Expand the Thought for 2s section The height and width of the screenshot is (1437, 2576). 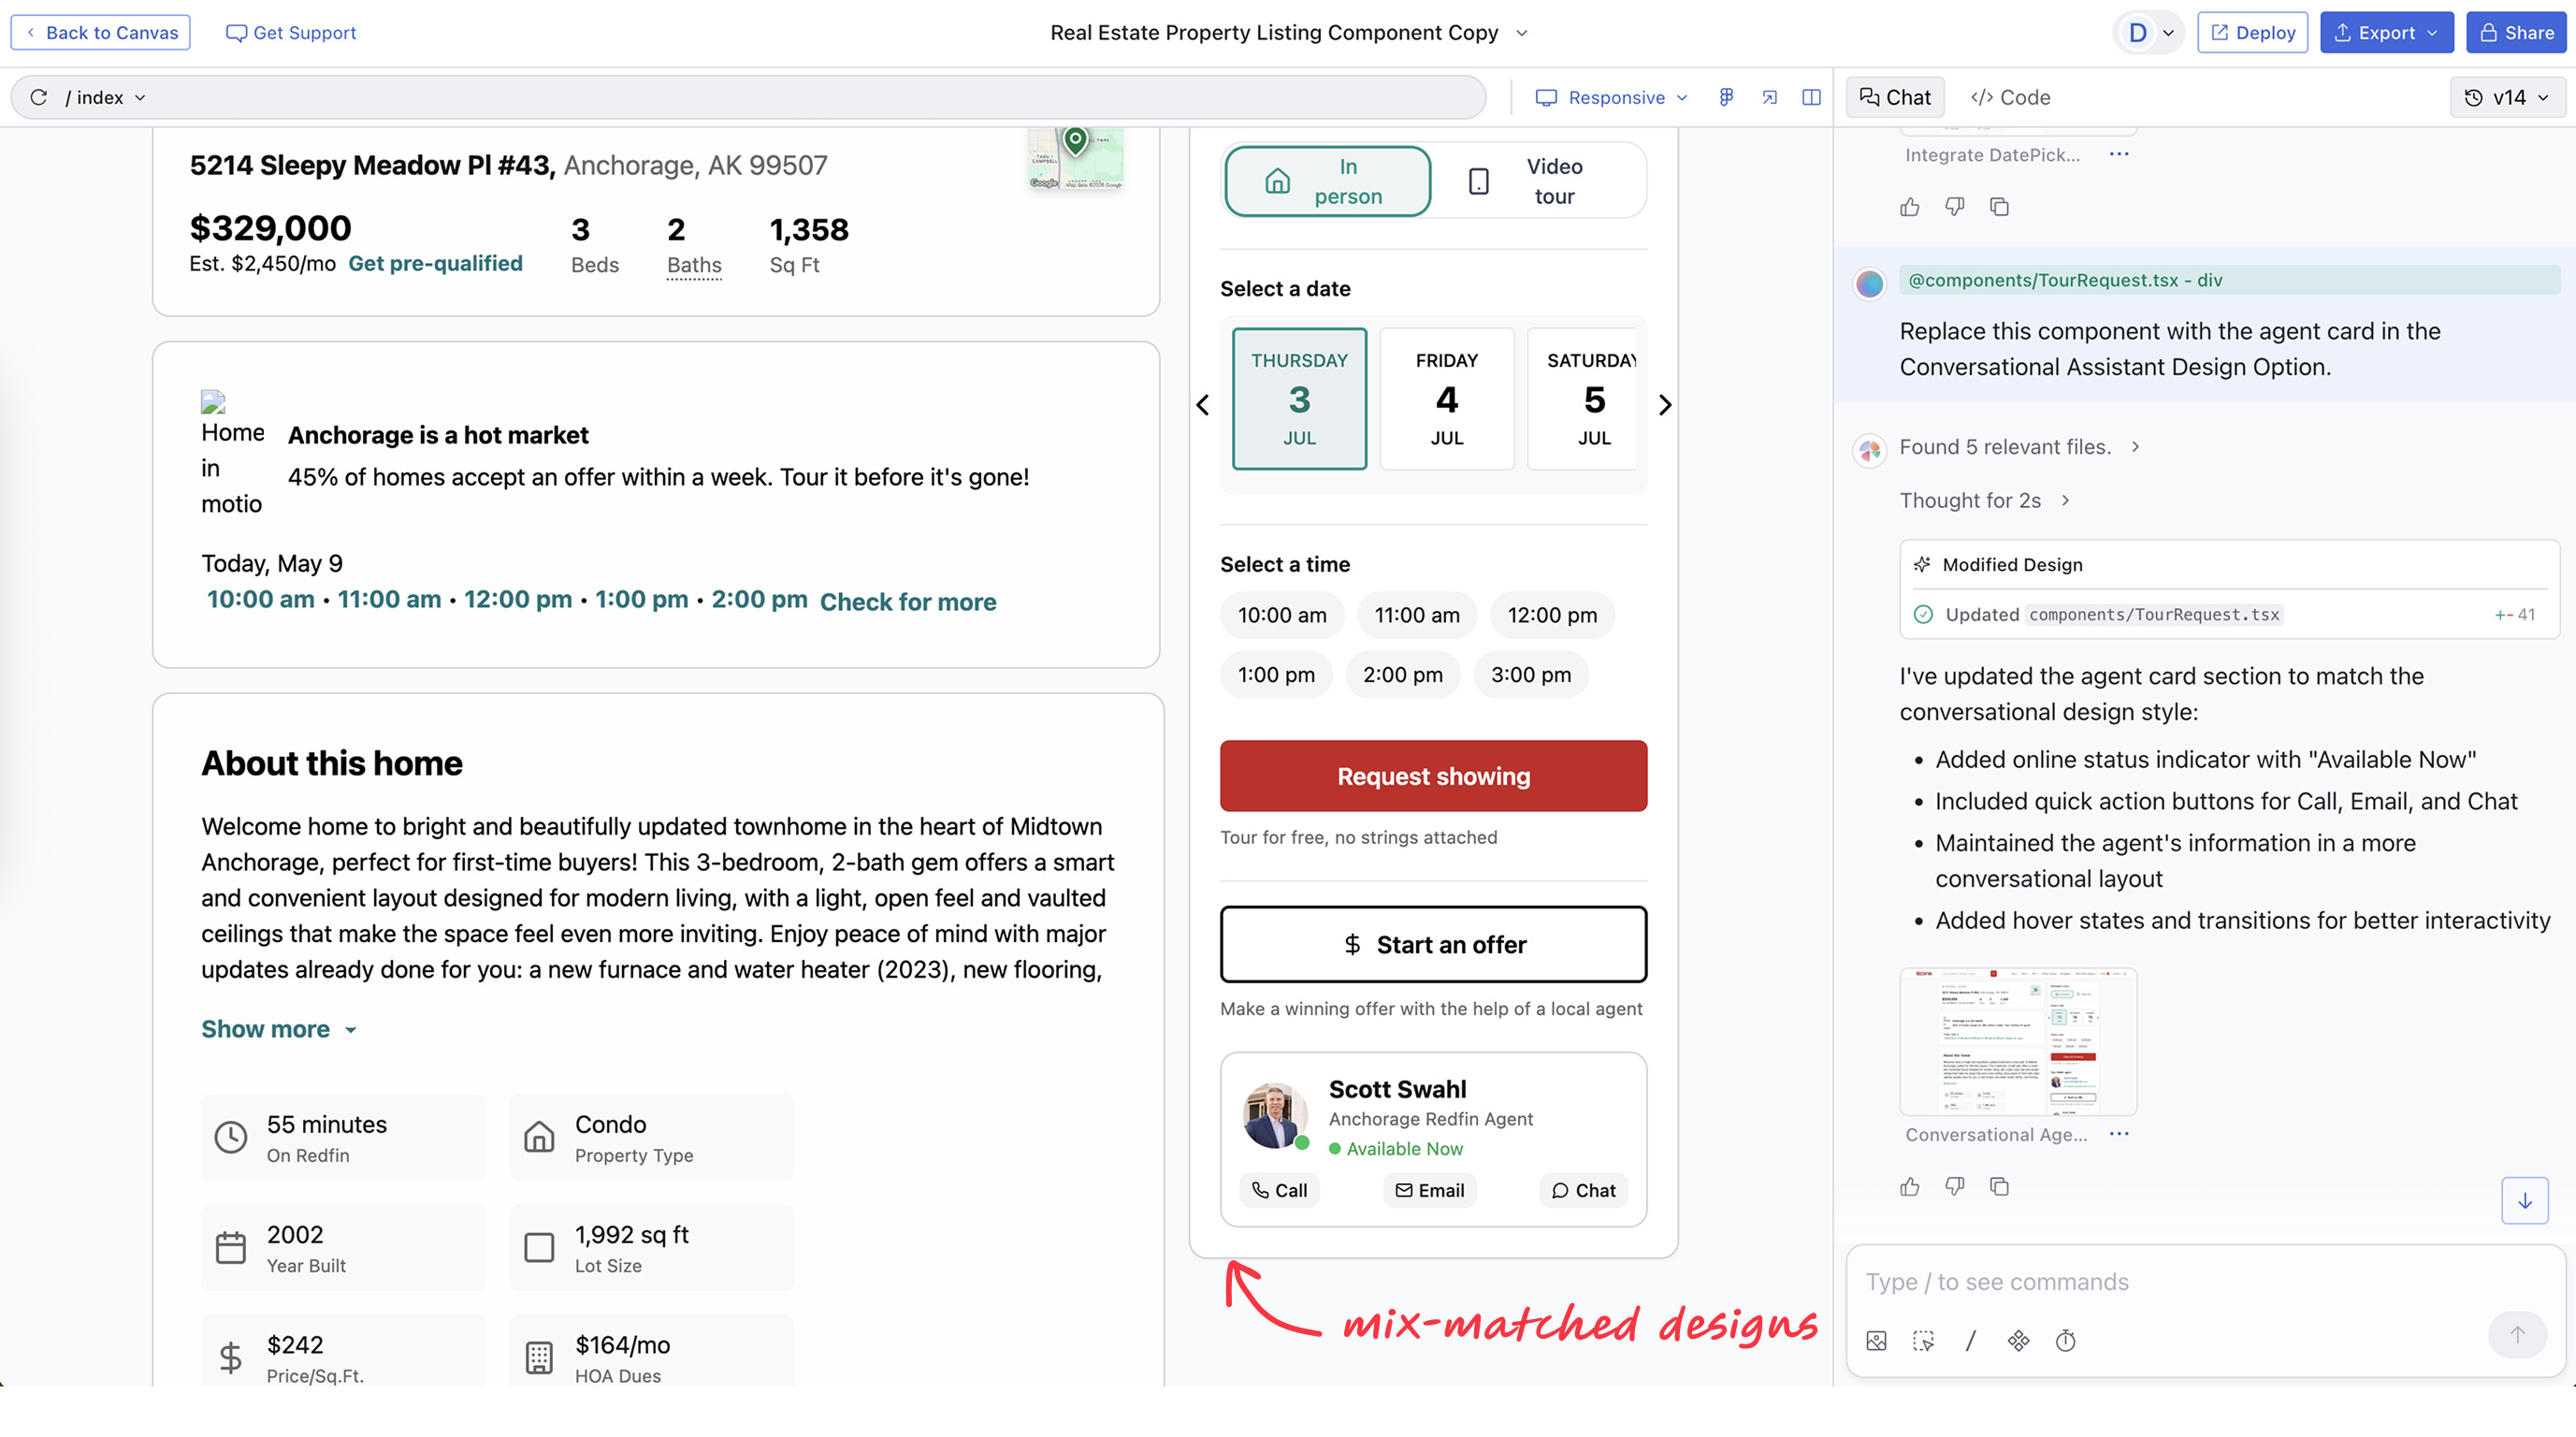(1984, 500)
